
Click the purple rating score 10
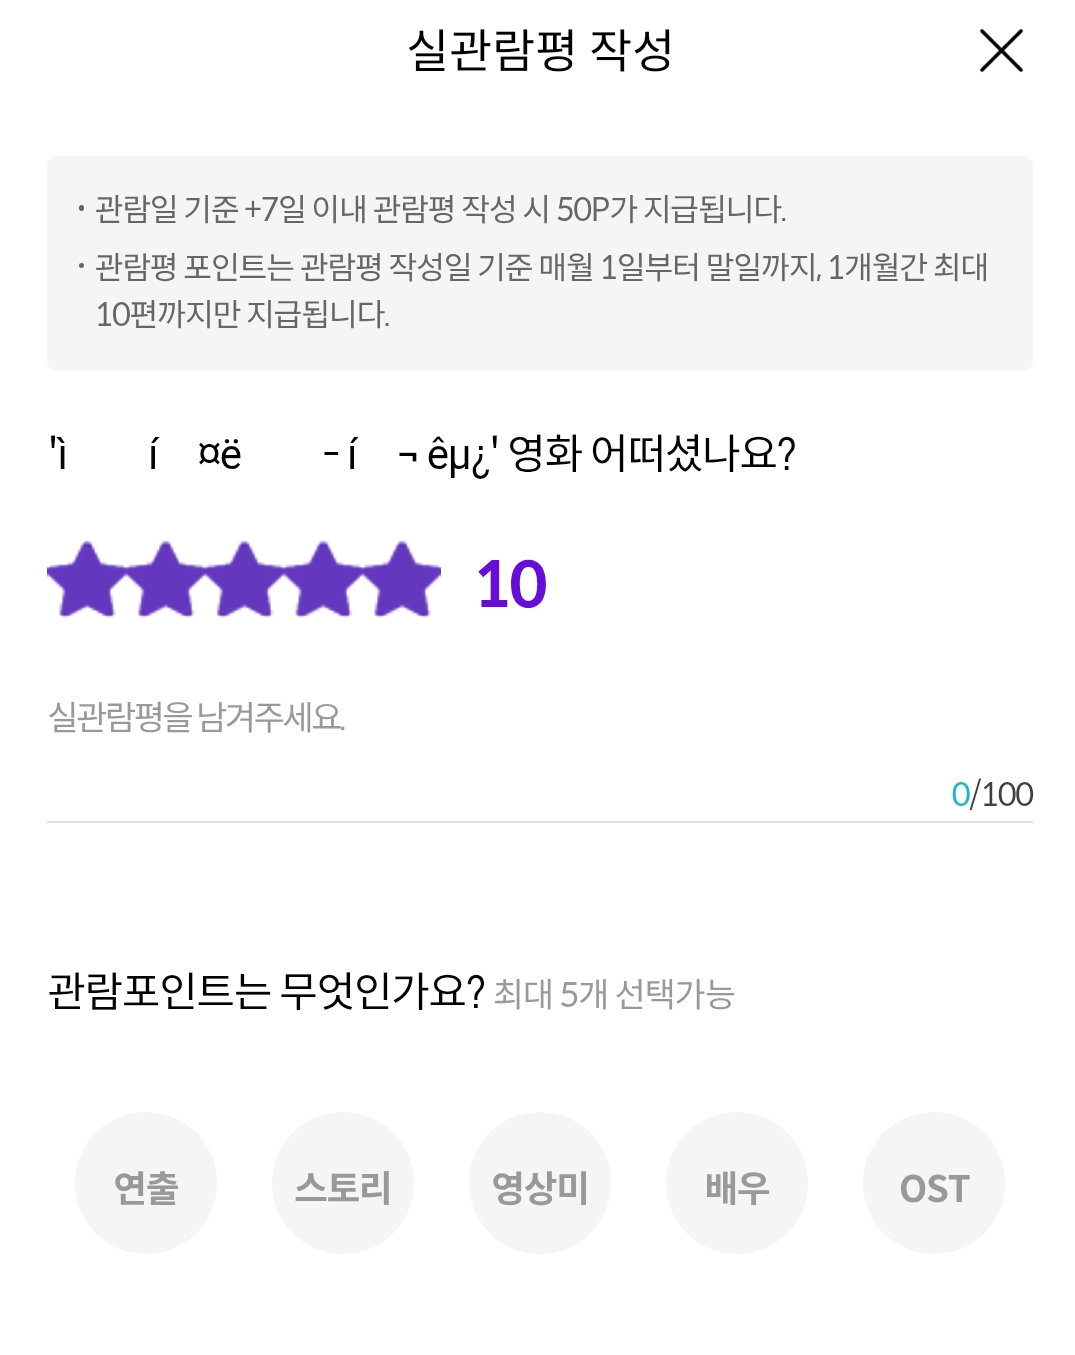click(512, 584)
